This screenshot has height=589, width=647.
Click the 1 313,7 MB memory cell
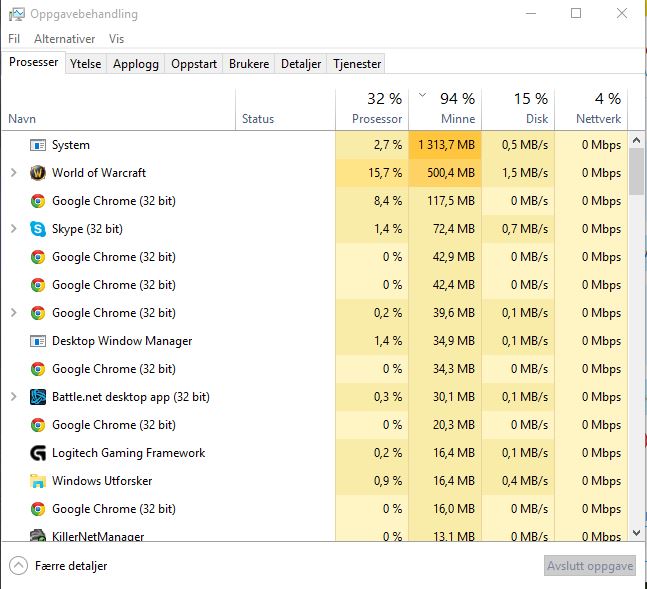point(445,145)
